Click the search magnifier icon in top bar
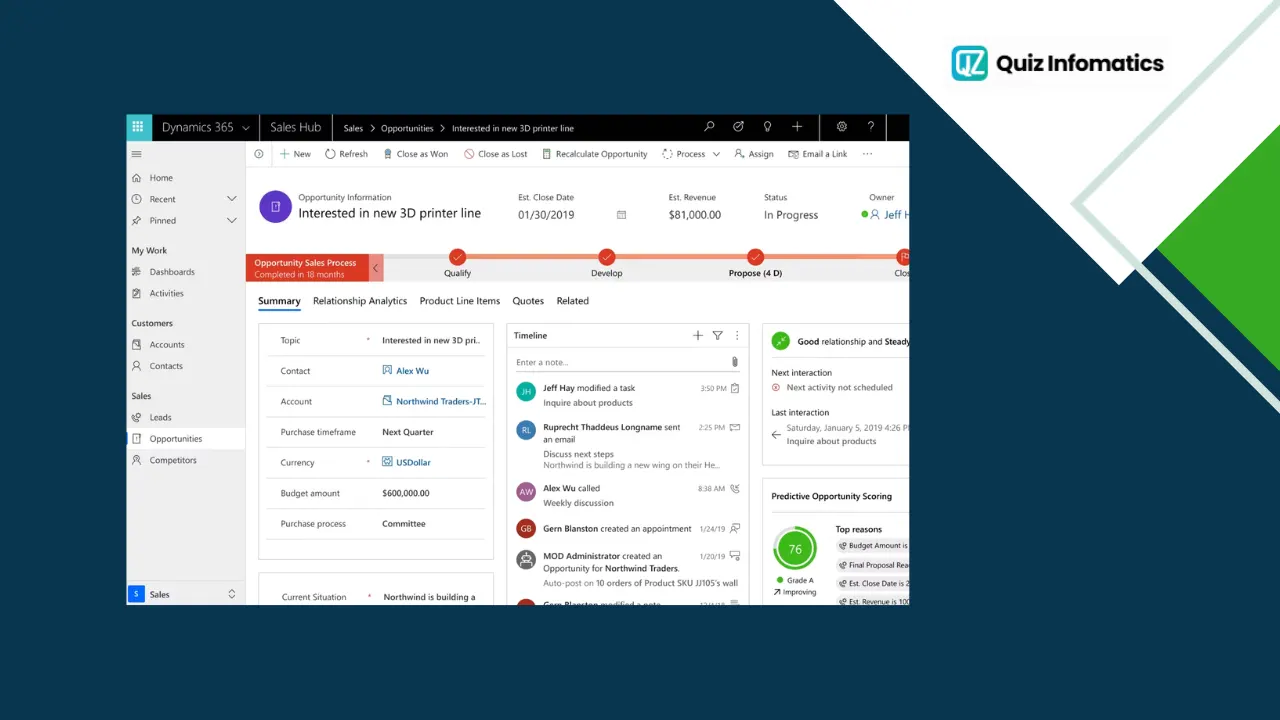 pyautogui.click(x=709, y=127)
